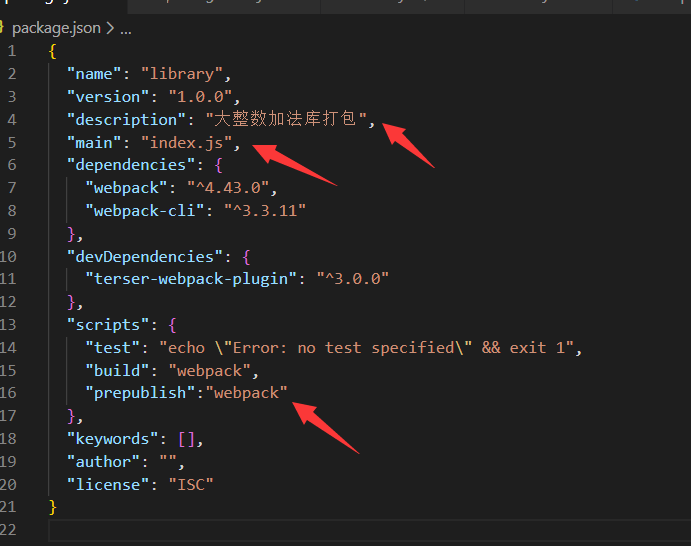Click the "1.0.0" version value
The height and width of the screenshot is (546, 691).
point(201,97)
